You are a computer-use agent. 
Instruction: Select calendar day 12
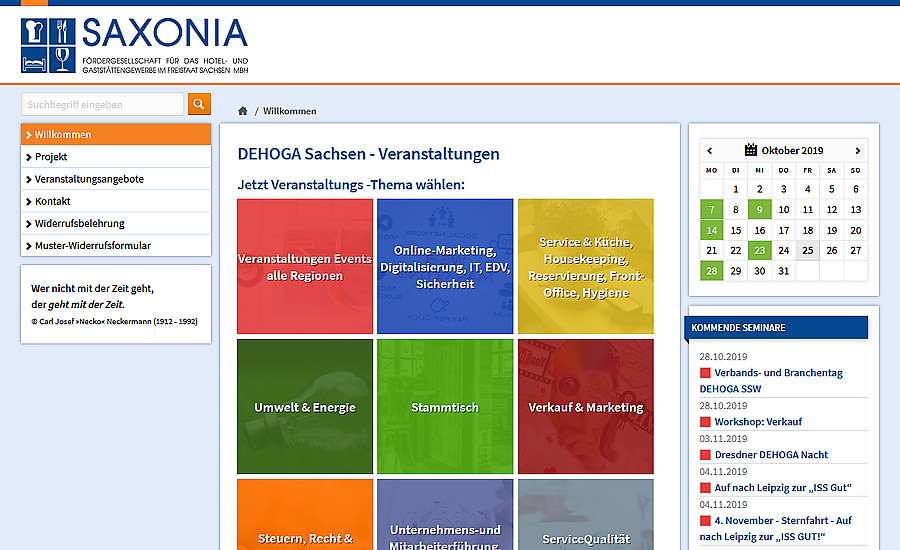click(x=832, y=210)
